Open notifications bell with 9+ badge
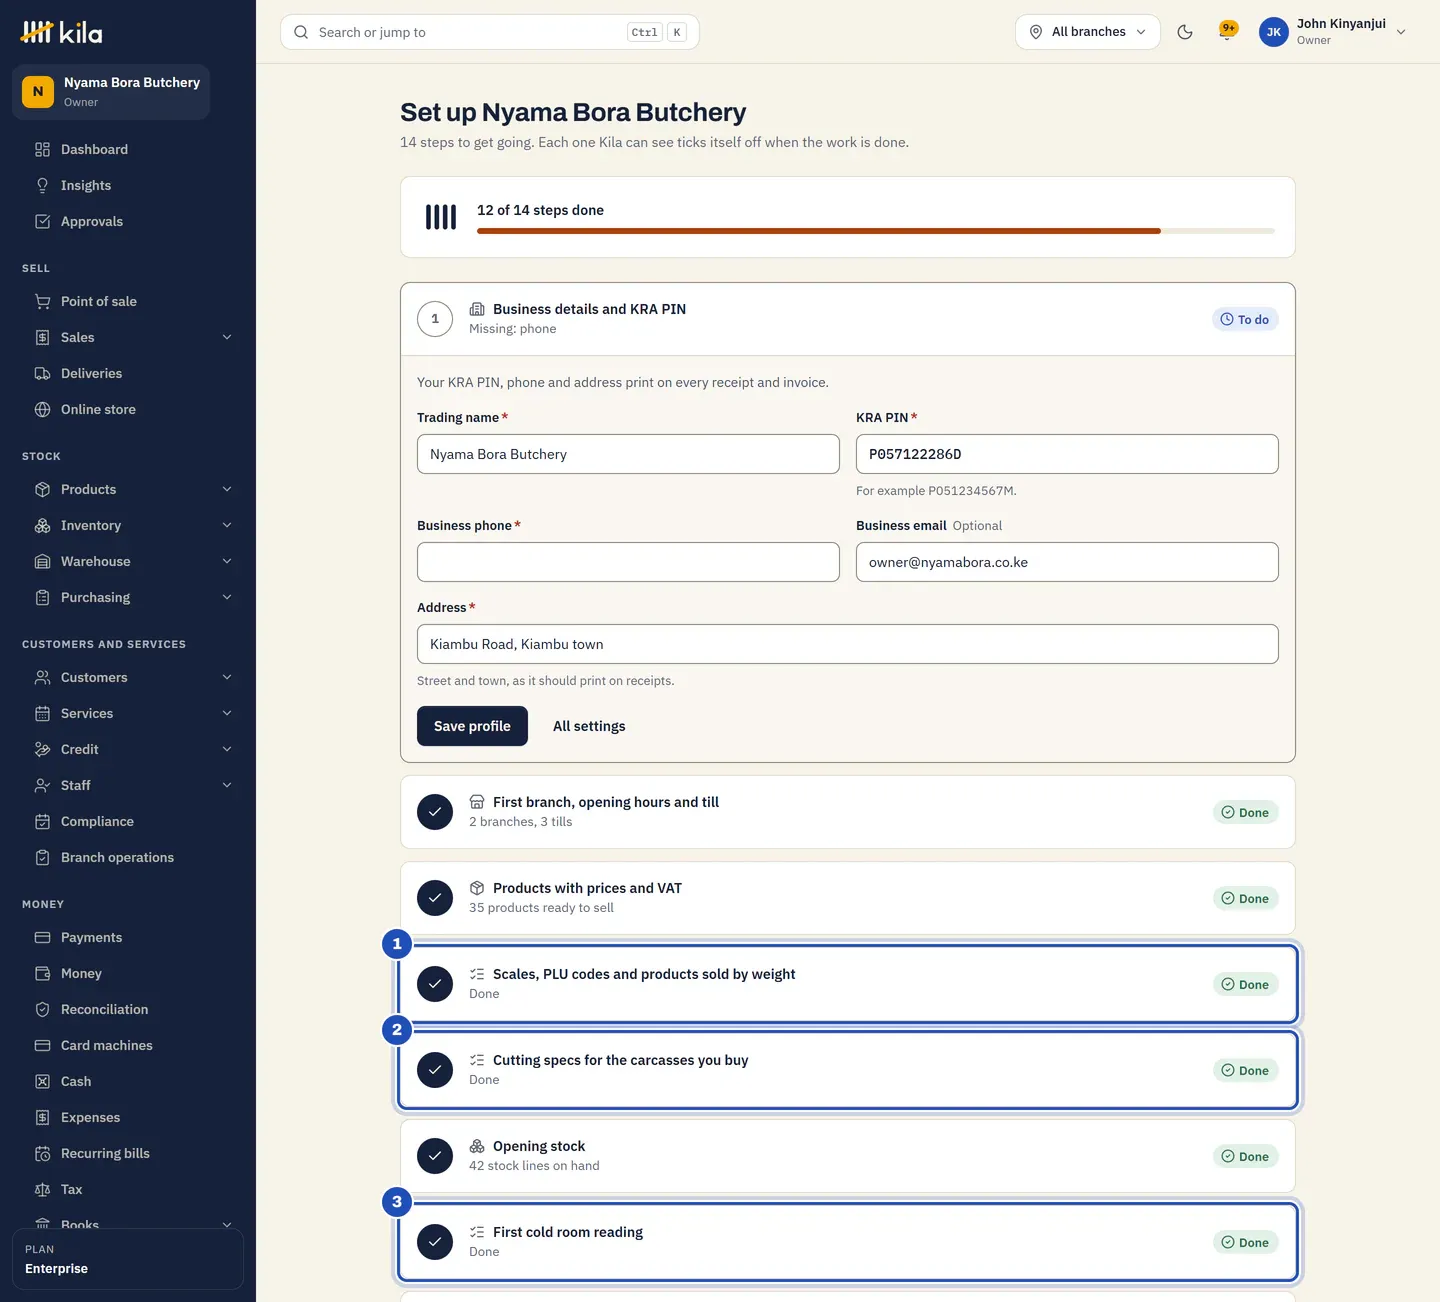1440x1302 pixels. click(x=1227, y=32)
